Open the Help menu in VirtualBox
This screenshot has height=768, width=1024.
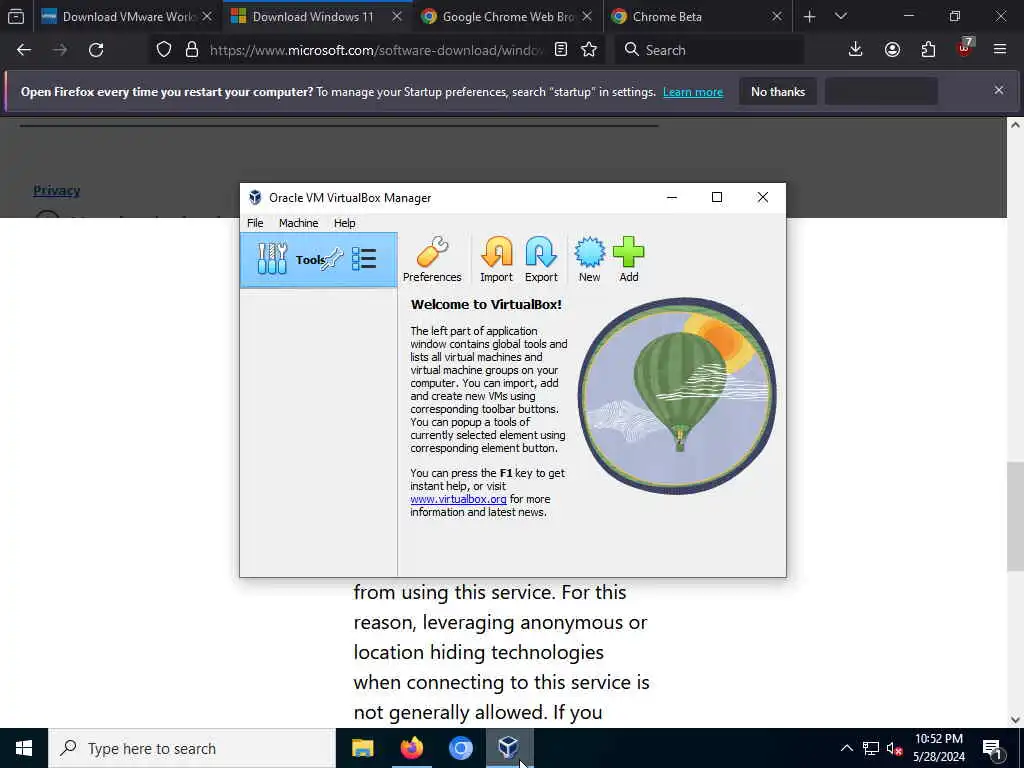pos(344,223)
